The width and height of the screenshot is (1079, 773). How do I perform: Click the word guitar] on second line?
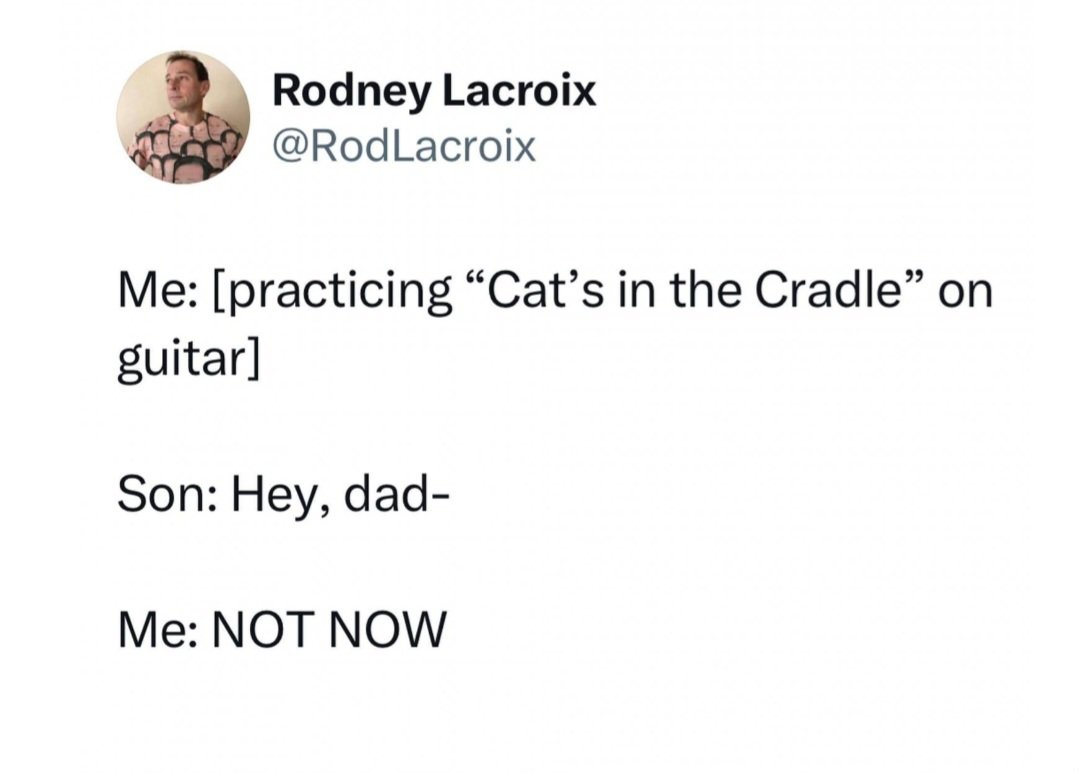[189, 360]
